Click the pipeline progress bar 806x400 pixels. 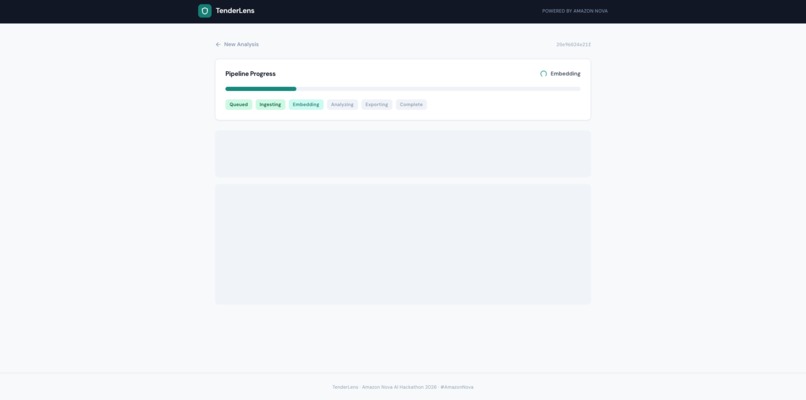[403, 89]
